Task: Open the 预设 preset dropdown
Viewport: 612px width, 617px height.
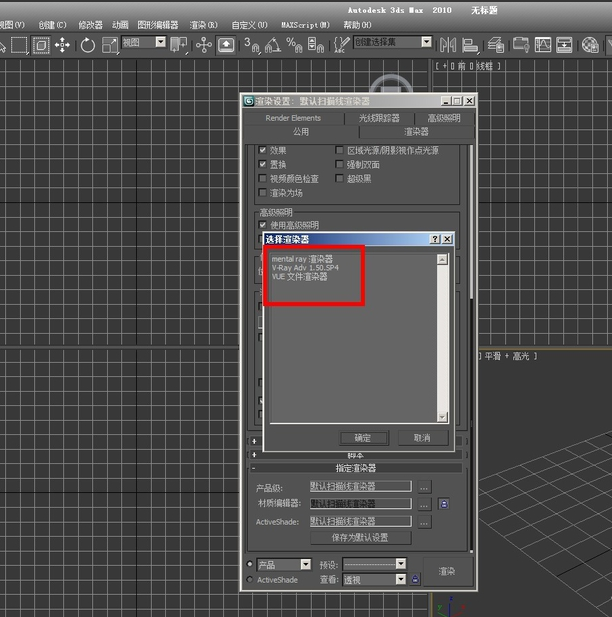Action: tap(401, 564)
